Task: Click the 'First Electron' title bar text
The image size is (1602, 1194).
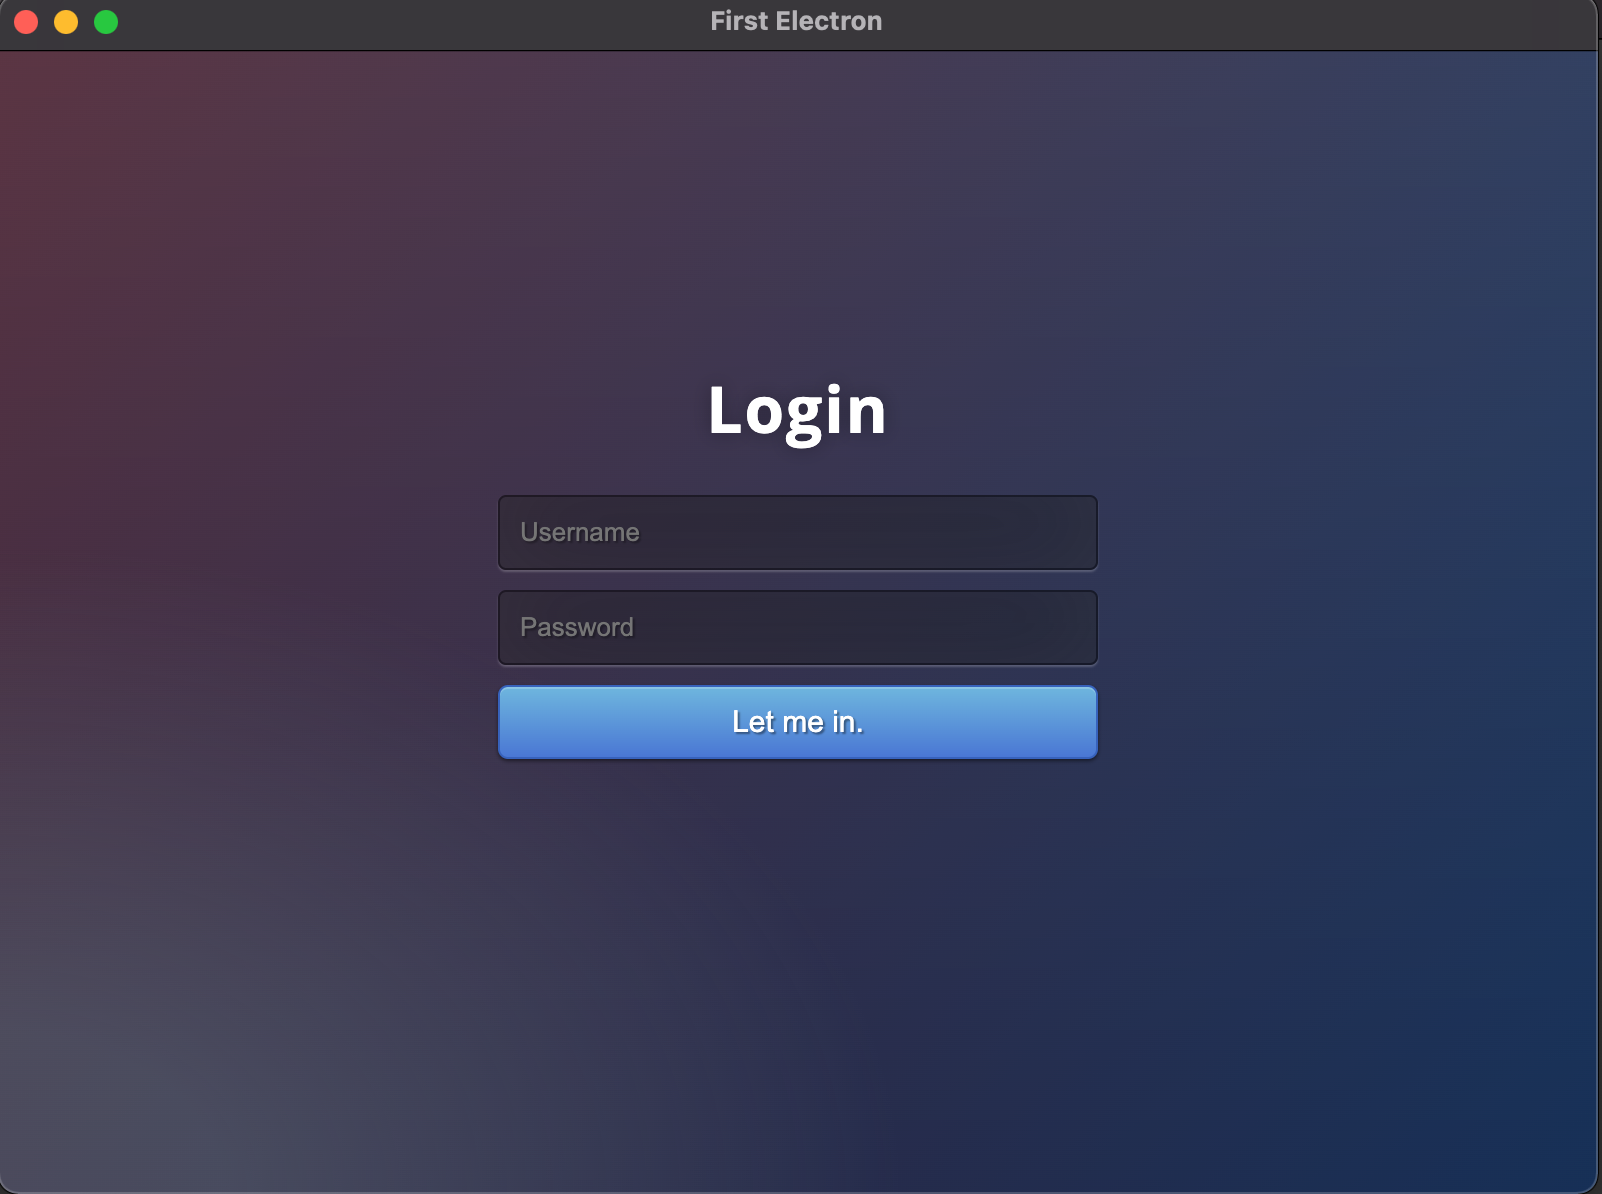Action: (795, 21)
